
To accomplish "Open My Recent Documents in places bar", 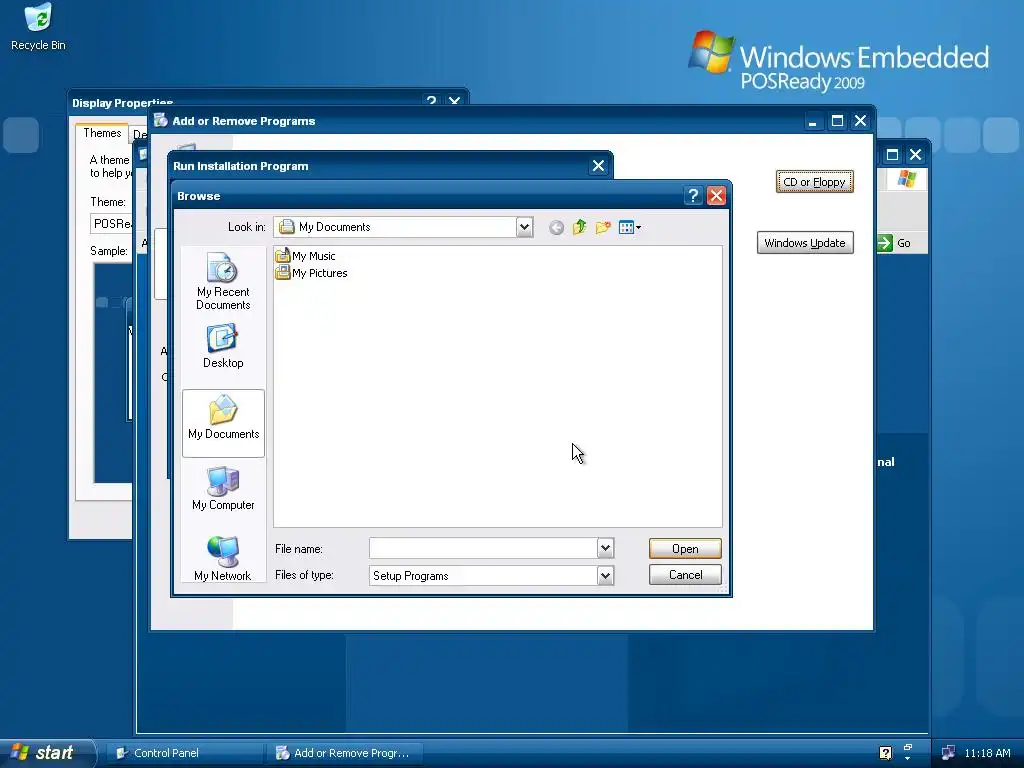I will tap(223, 281).
